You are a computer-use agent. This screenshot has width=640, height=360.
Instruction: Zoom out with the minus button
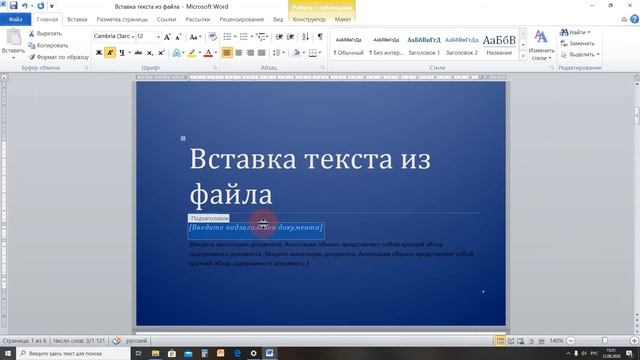571,340
